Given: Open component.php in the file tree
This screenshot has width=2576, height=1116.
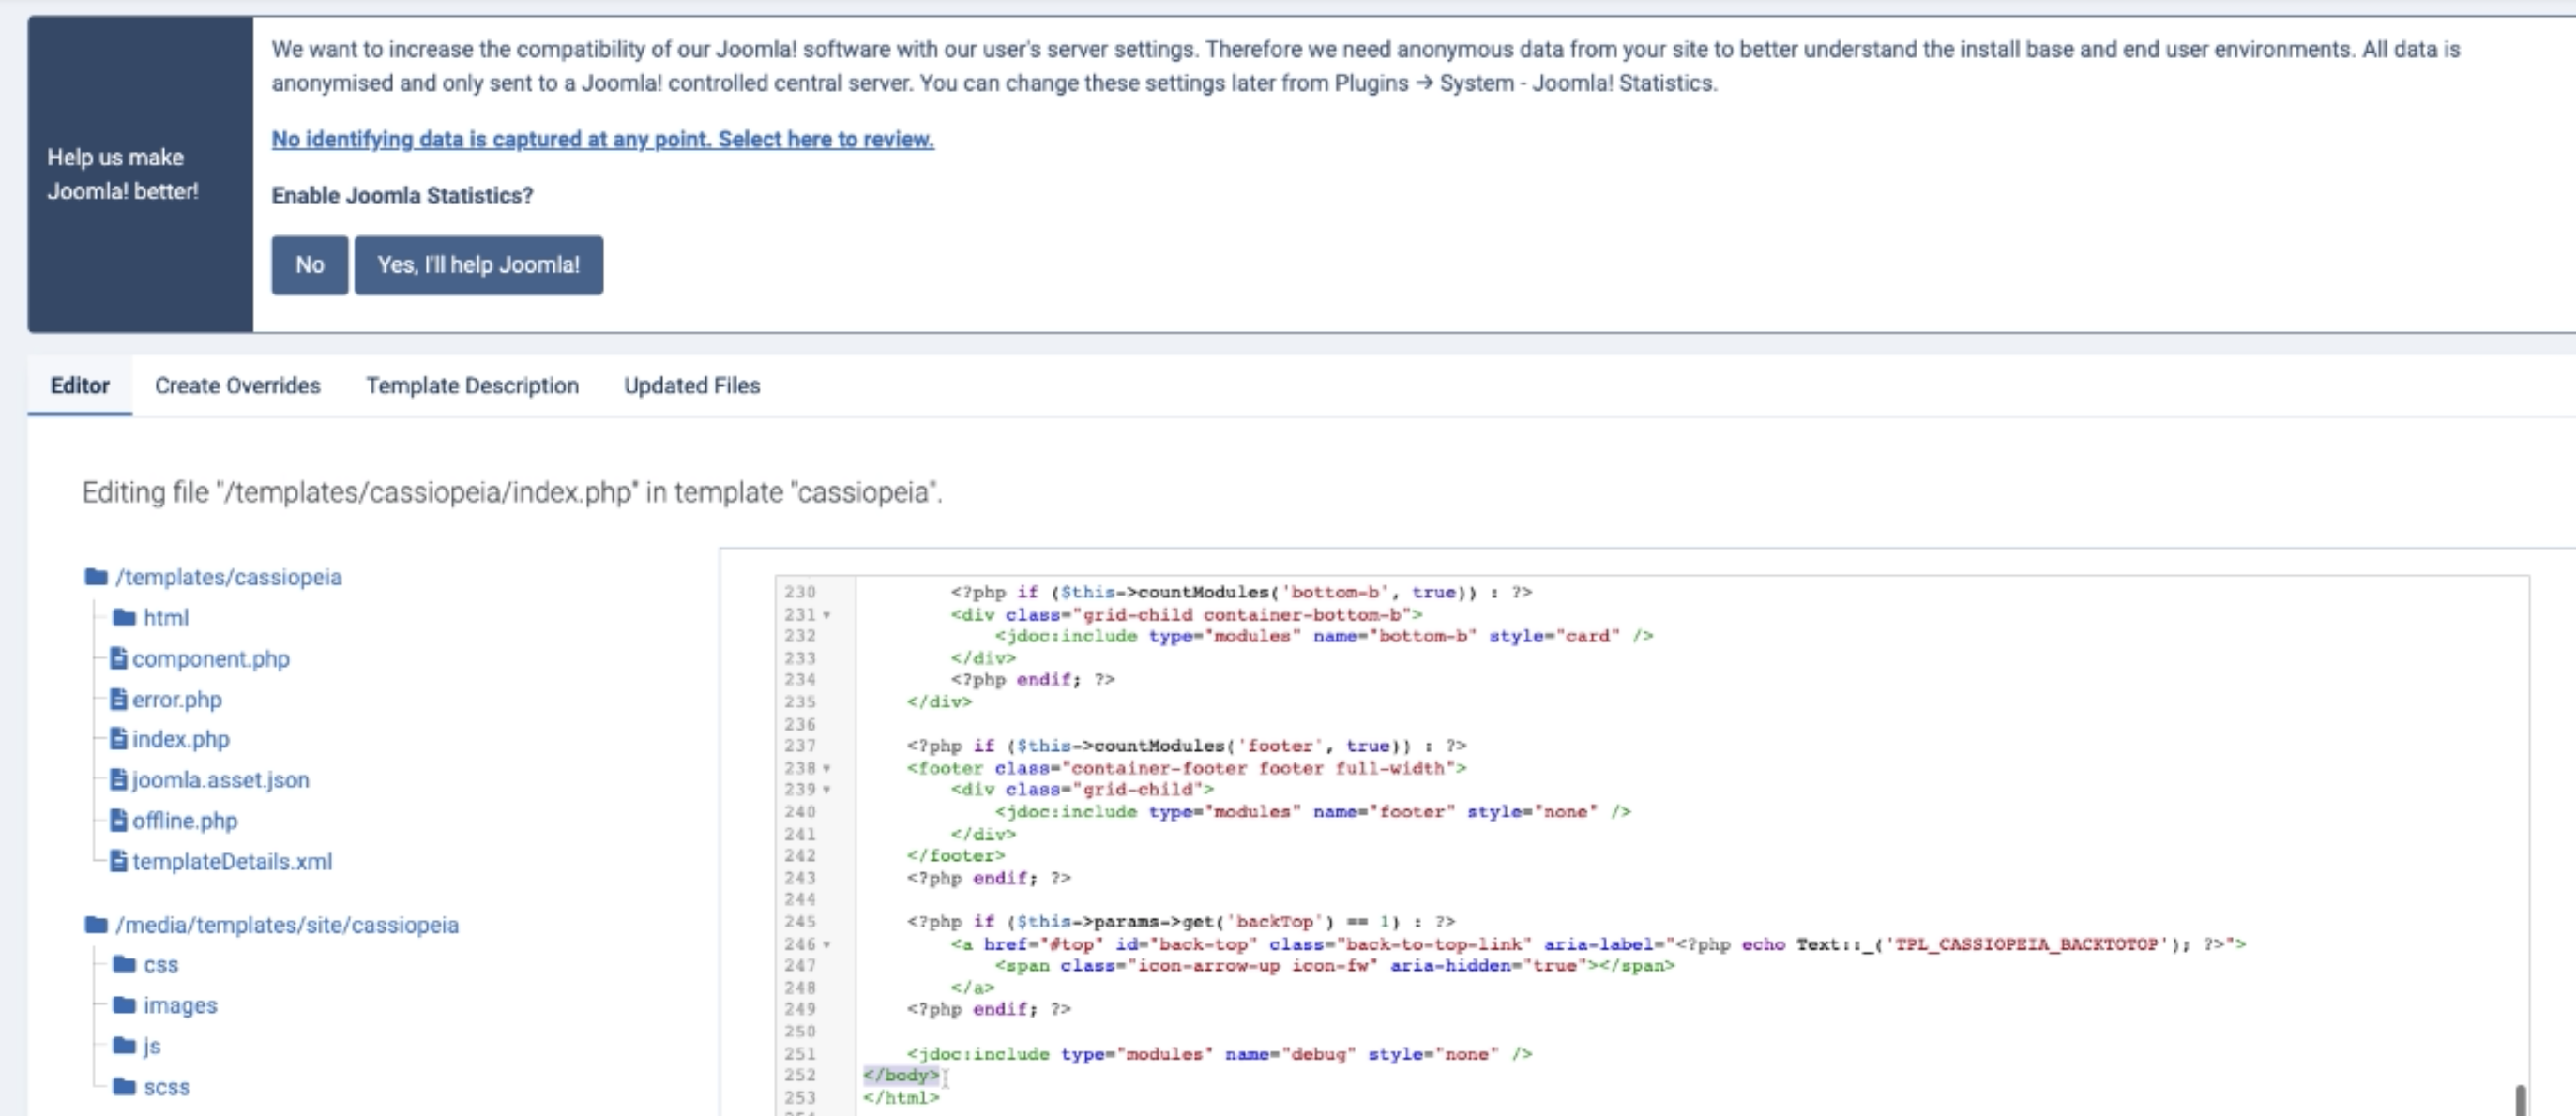Looking at the screenshot, I should tap(211, 659).
